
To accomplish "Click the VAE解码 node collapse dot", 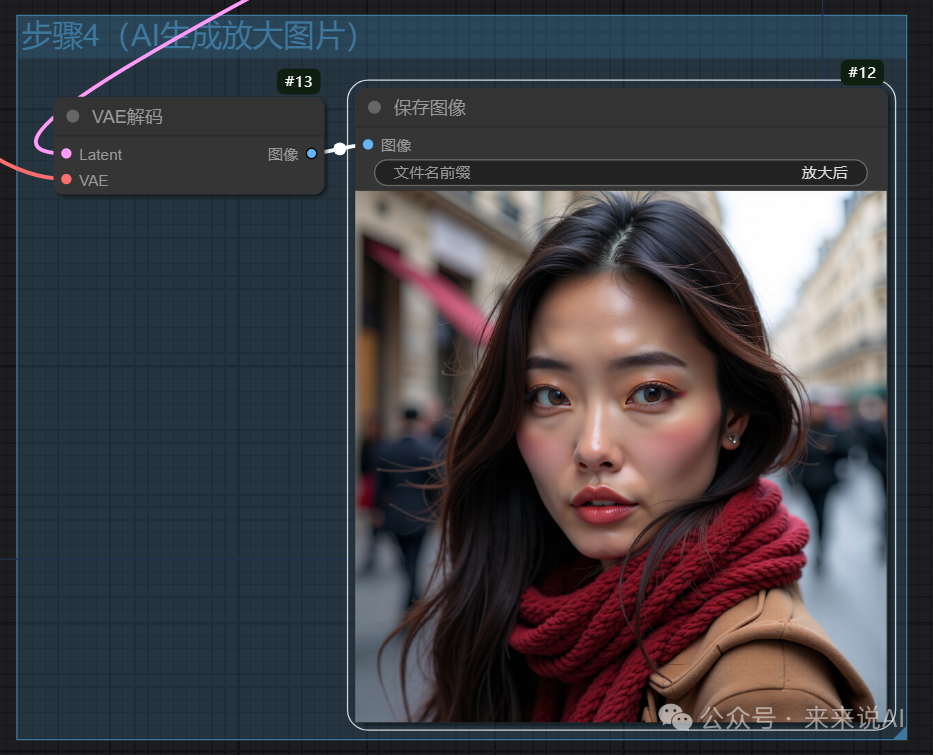I will click(73, 116).
